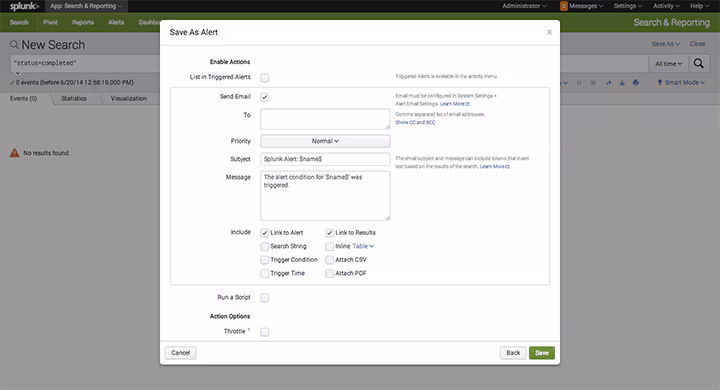The image size is (720, 390).
Task: Open App: Search & Reporting switcher
Action: point(86,6)
